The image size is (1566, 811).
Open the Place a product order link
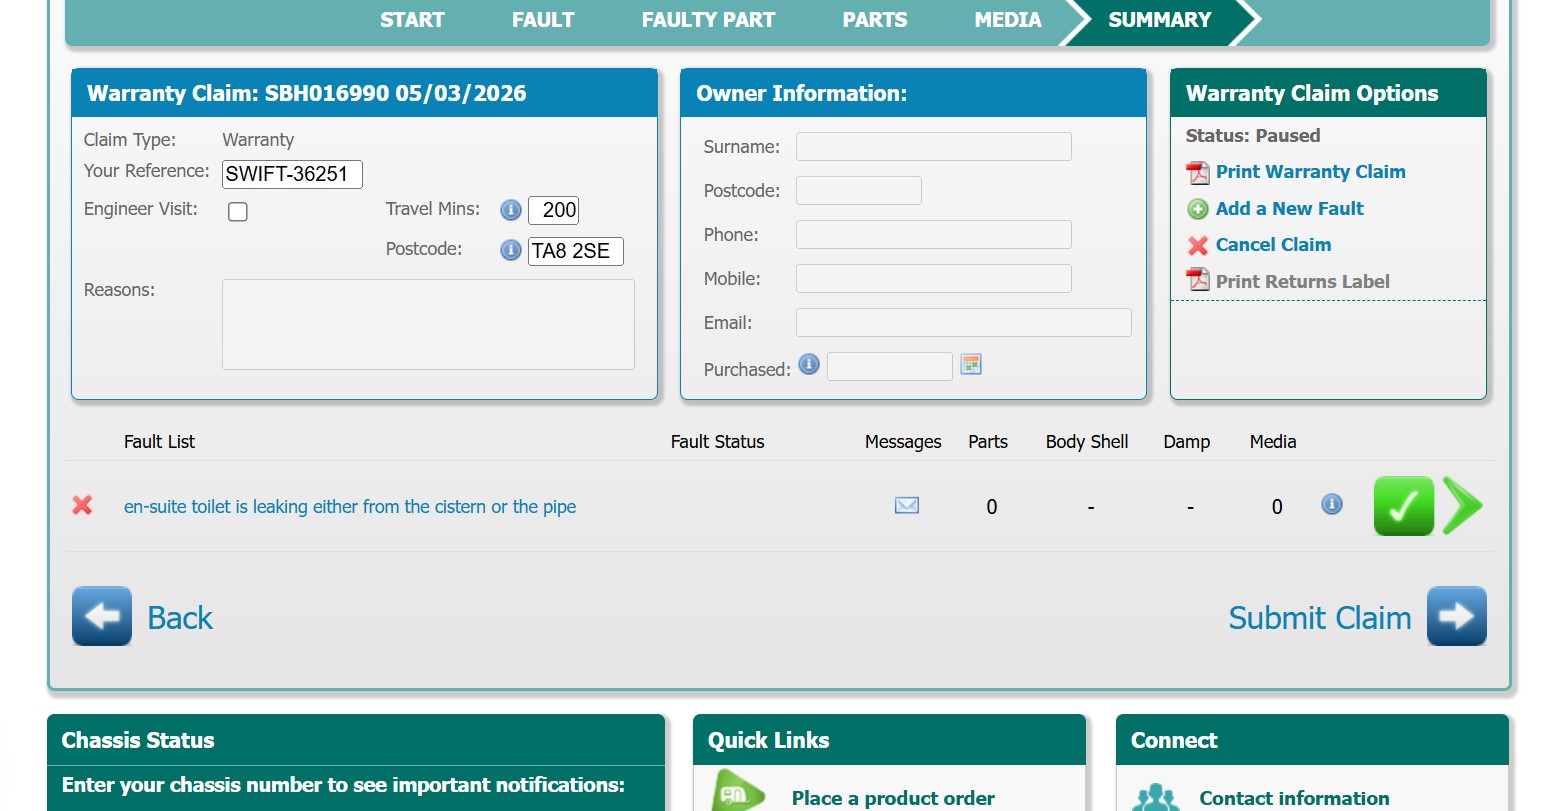(x=893, y=798)
